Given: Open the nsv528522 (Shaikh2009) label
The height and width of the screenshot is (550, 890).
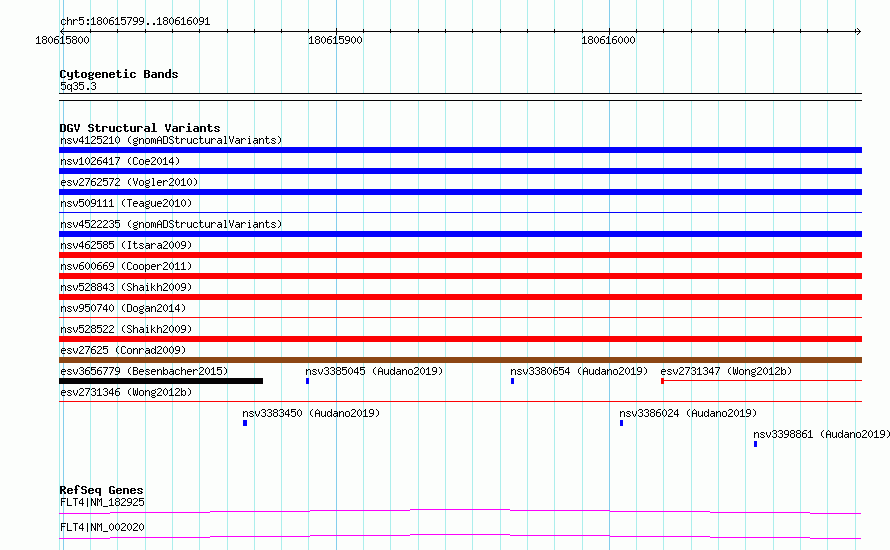Looking at the screenshot, I should click(126, 329).
